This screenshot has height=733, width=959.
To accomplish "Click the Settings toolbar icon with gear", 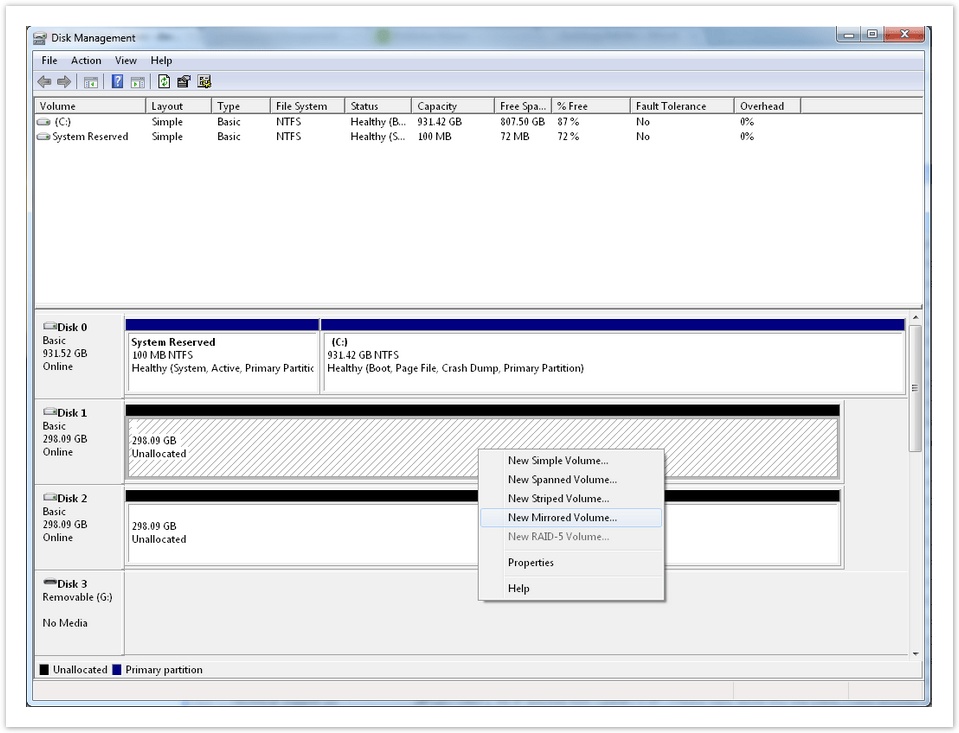I will (x=205, y=82).
